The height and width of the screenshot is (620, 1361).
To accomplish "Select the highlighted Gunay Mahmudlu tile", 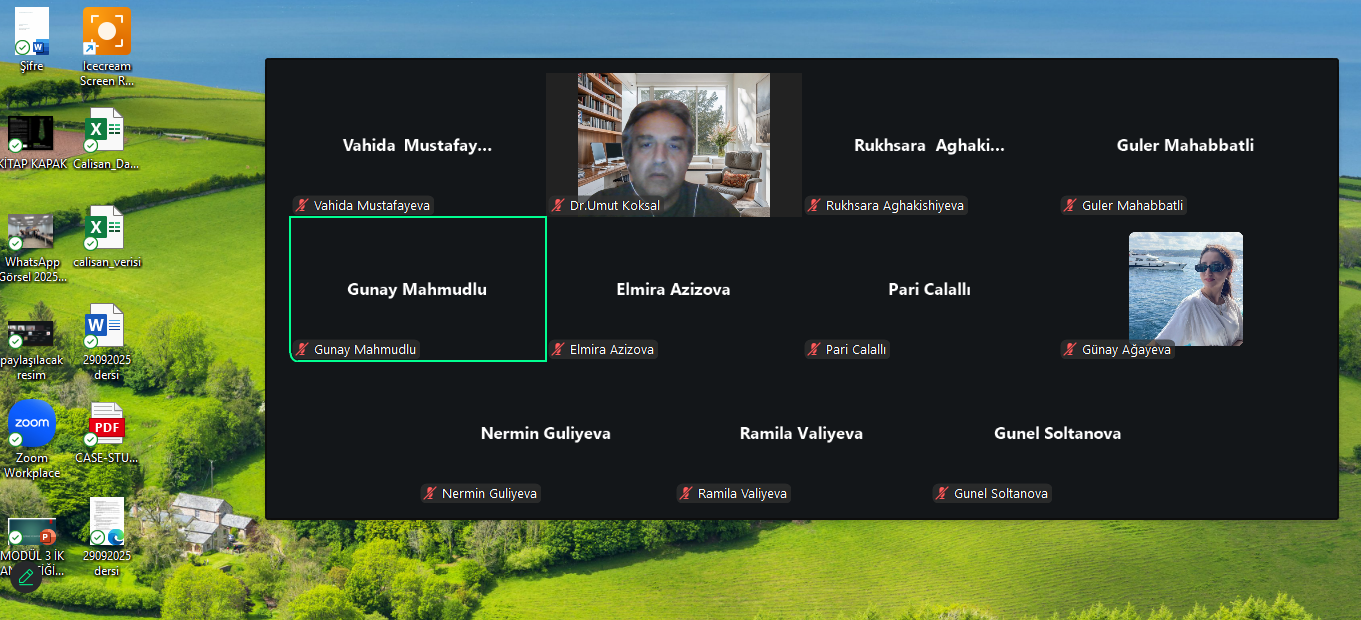I will 418,289.
